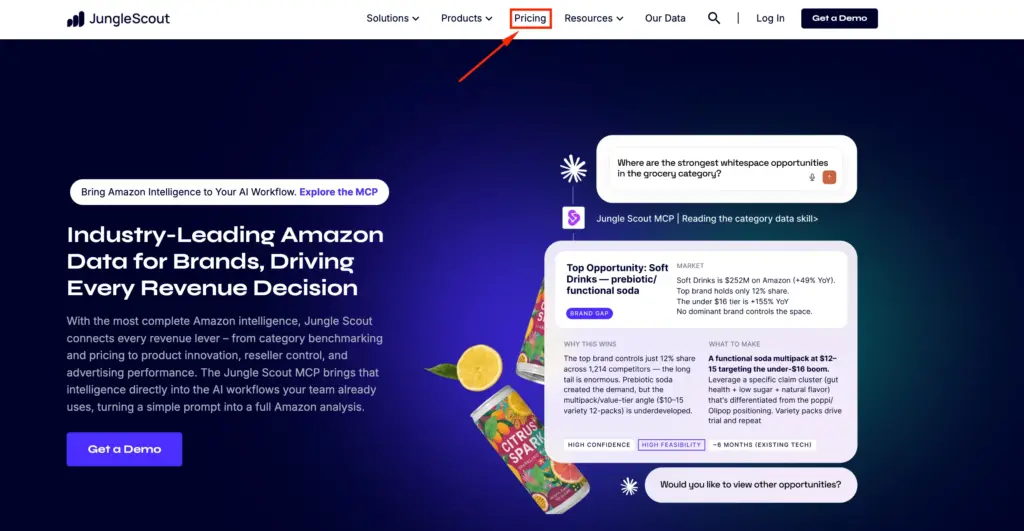Image resolution: width=1024 pixels, height=531 pixels.
Task: Click the microphone icon in prompt box
Action: (812, 177)
